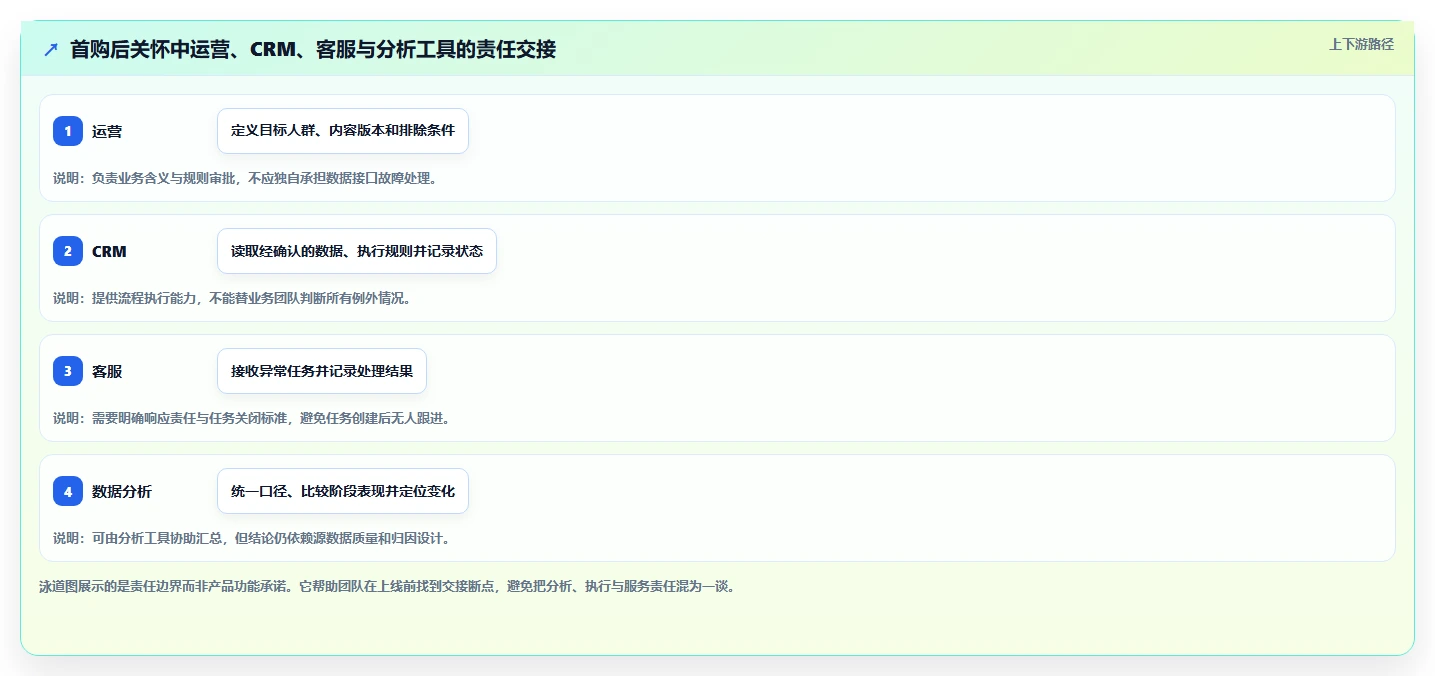Screen dimensions: 1435x676
Task: Select the 统一口径、比较阶段表现并定位变化 box
Action: tap(343, 491)
